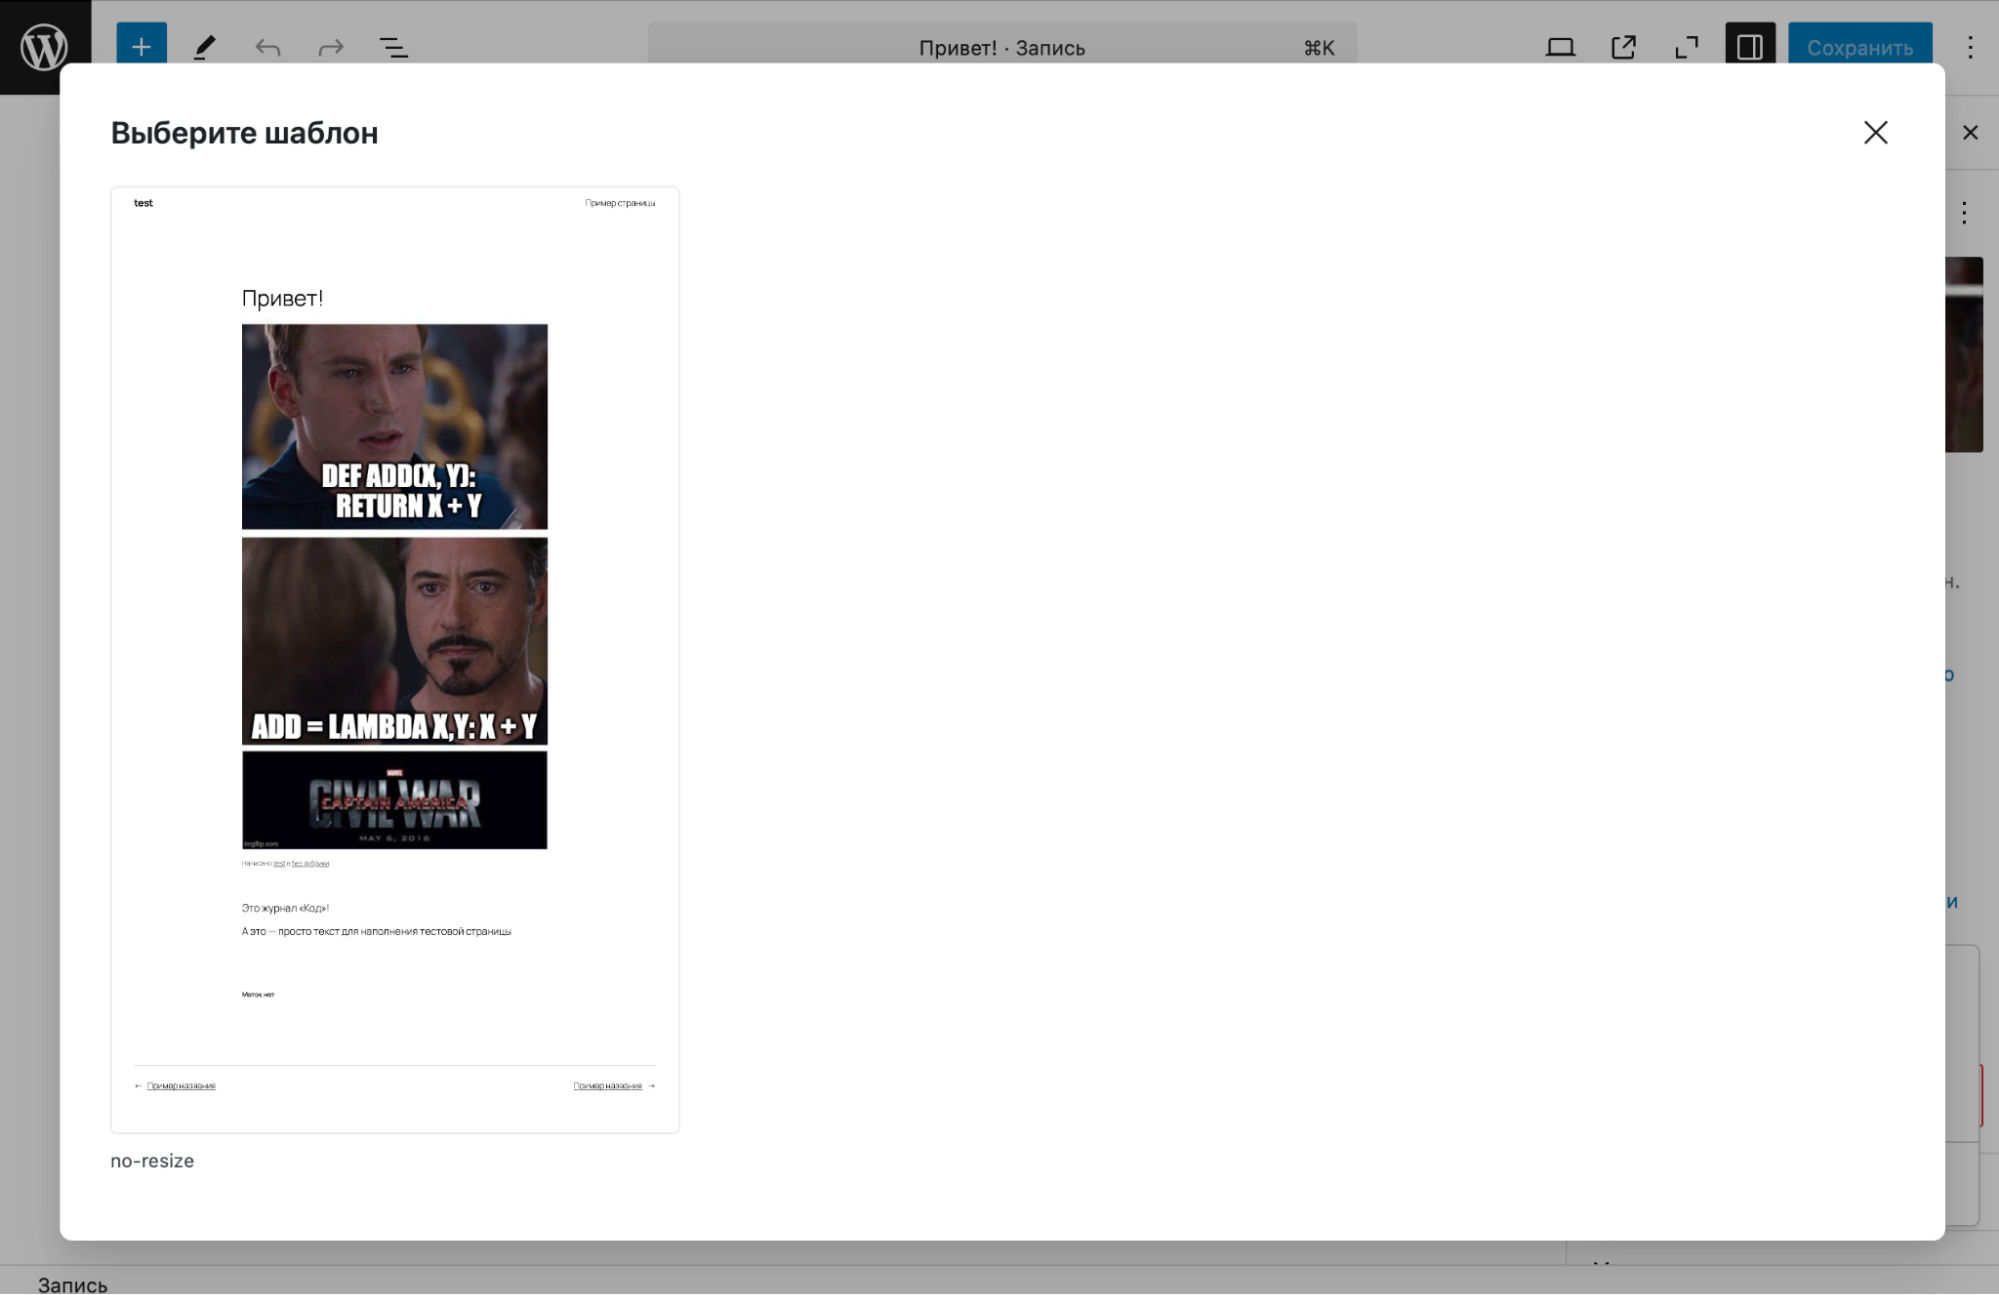Select the pencil Tools icon

coord(204,46)
